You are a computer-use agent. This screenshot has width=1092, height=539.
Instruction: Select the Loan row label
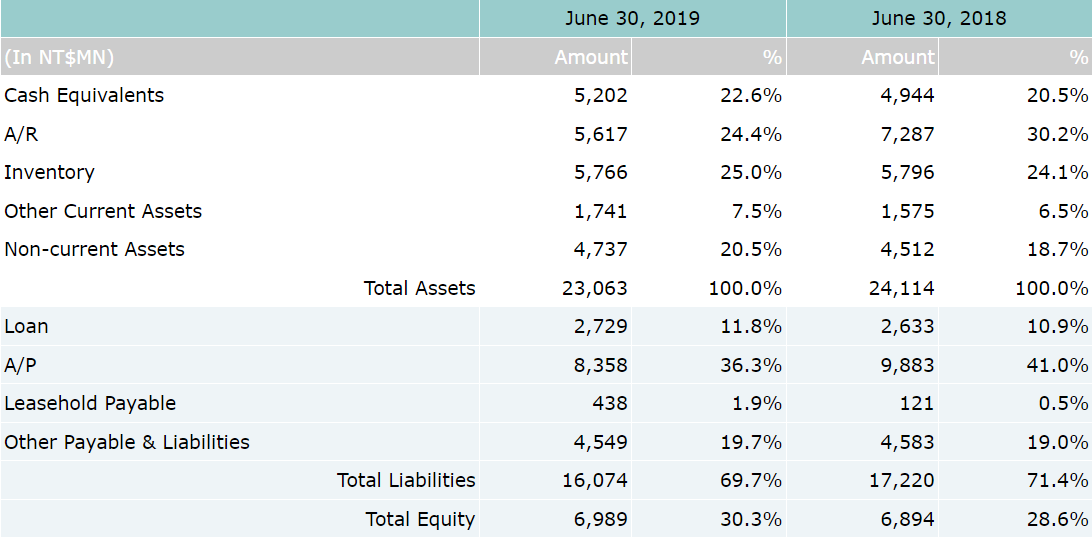point(26,326)
